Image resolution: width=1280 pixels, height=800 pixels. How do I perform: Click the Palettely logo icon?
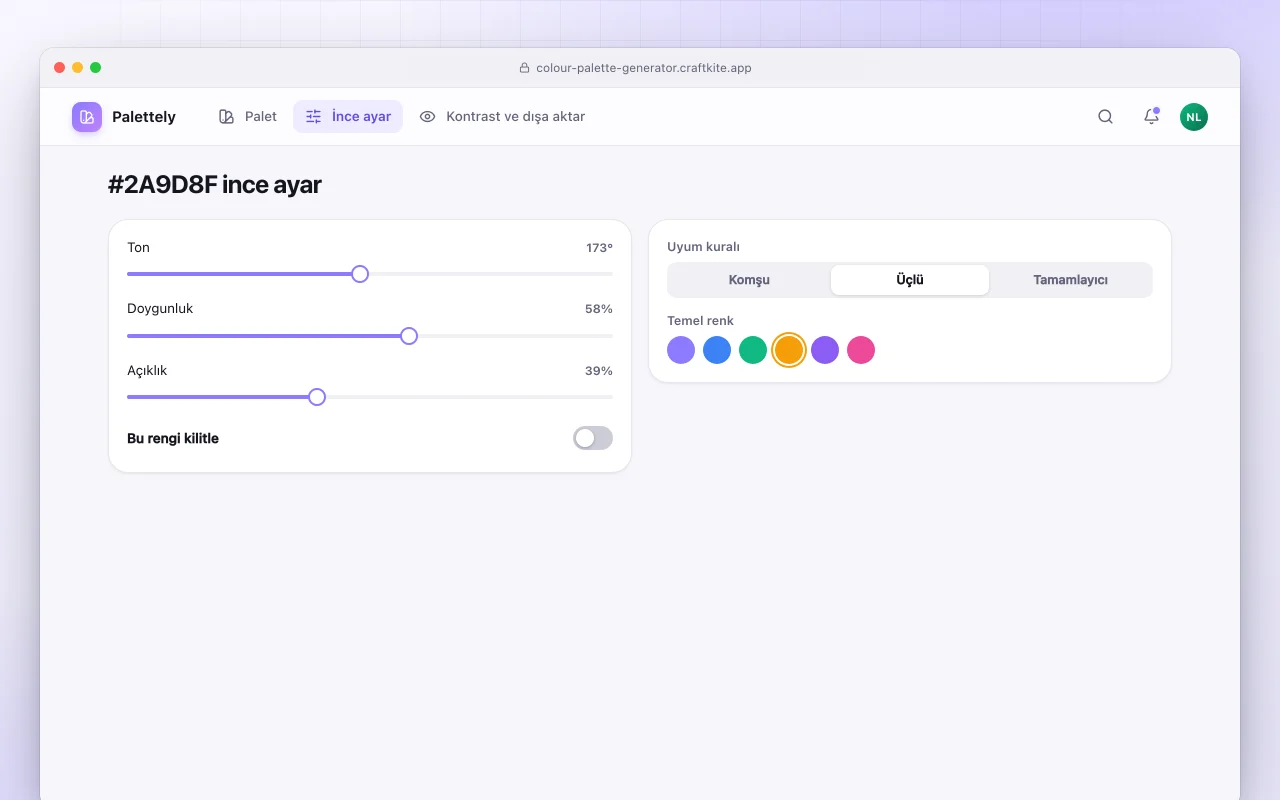point(87,117)
